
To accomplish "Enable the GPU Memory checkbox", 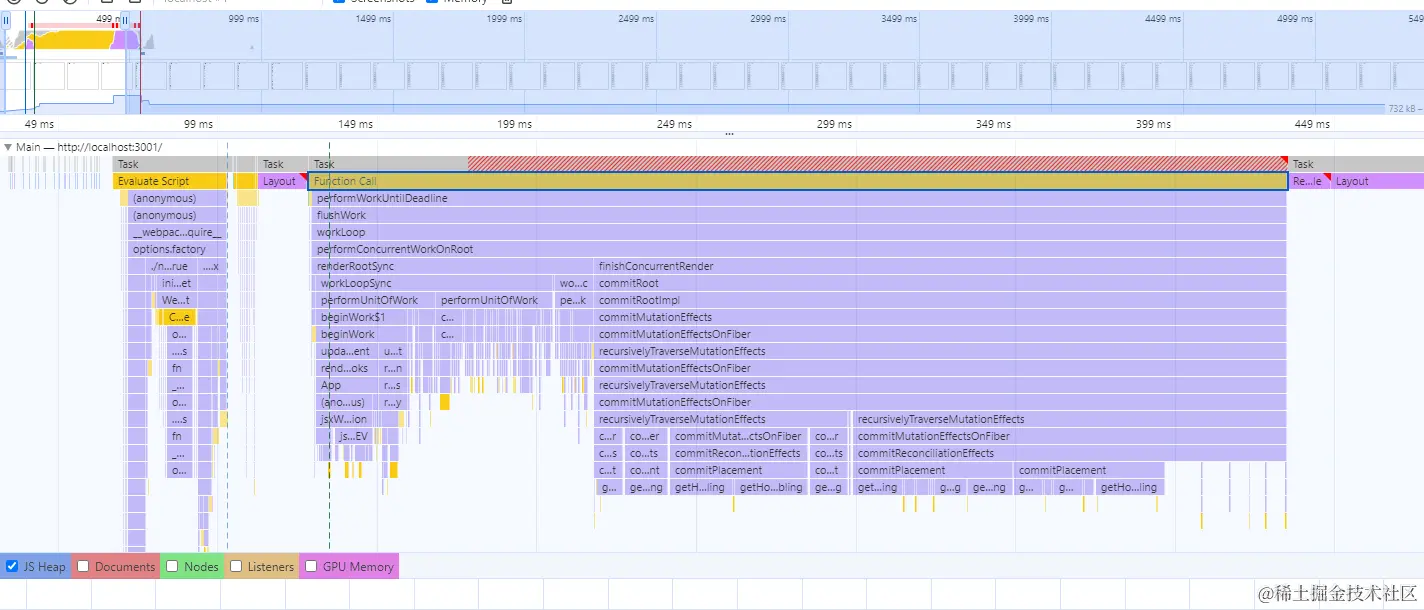I will 311,567.
